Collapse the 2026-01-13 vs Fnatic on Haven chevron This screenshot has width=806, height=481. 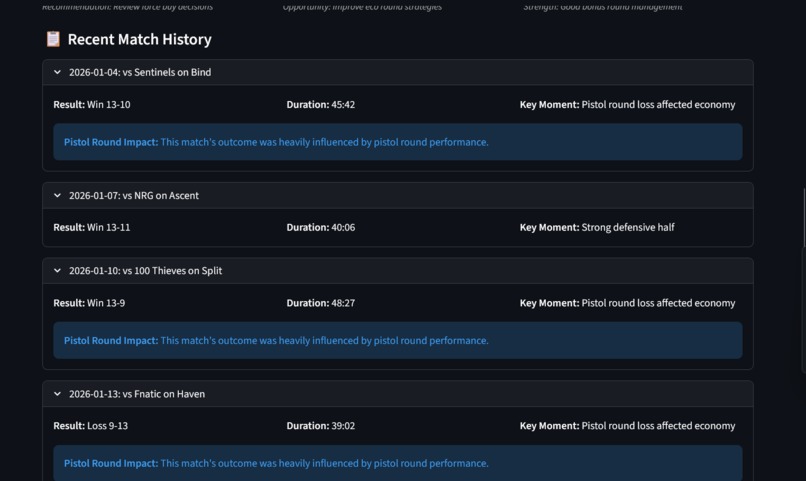(x=57, y=394)
